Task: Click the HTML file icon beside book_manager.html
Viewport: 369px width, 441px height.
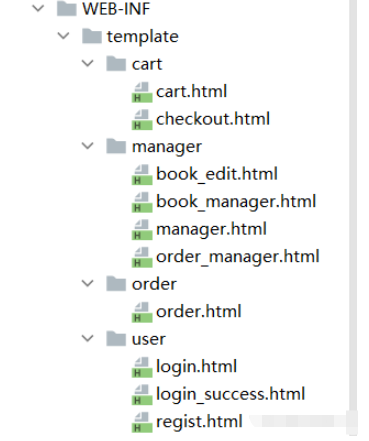Action: tap(142, 202)
